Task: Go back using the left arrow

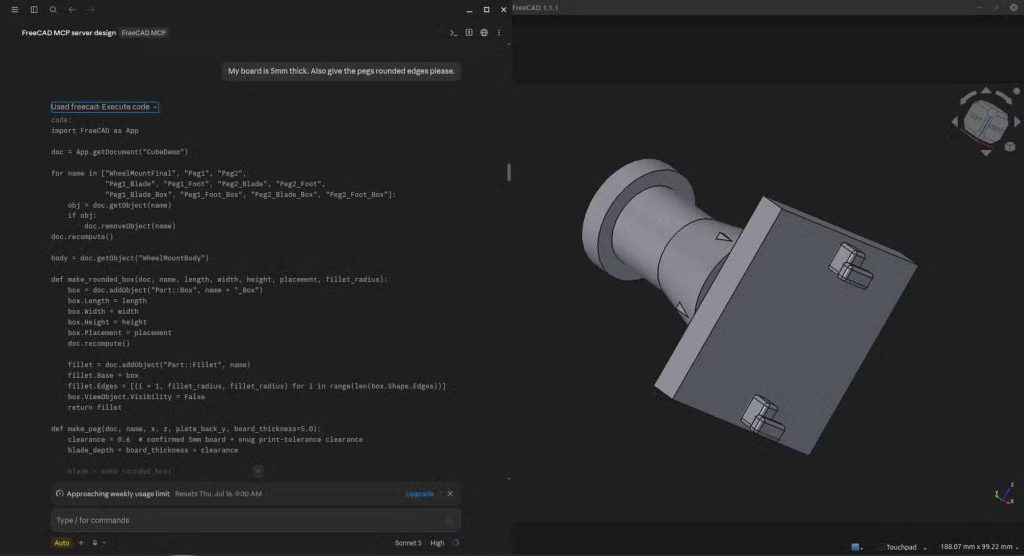Action: pos(72,10)
